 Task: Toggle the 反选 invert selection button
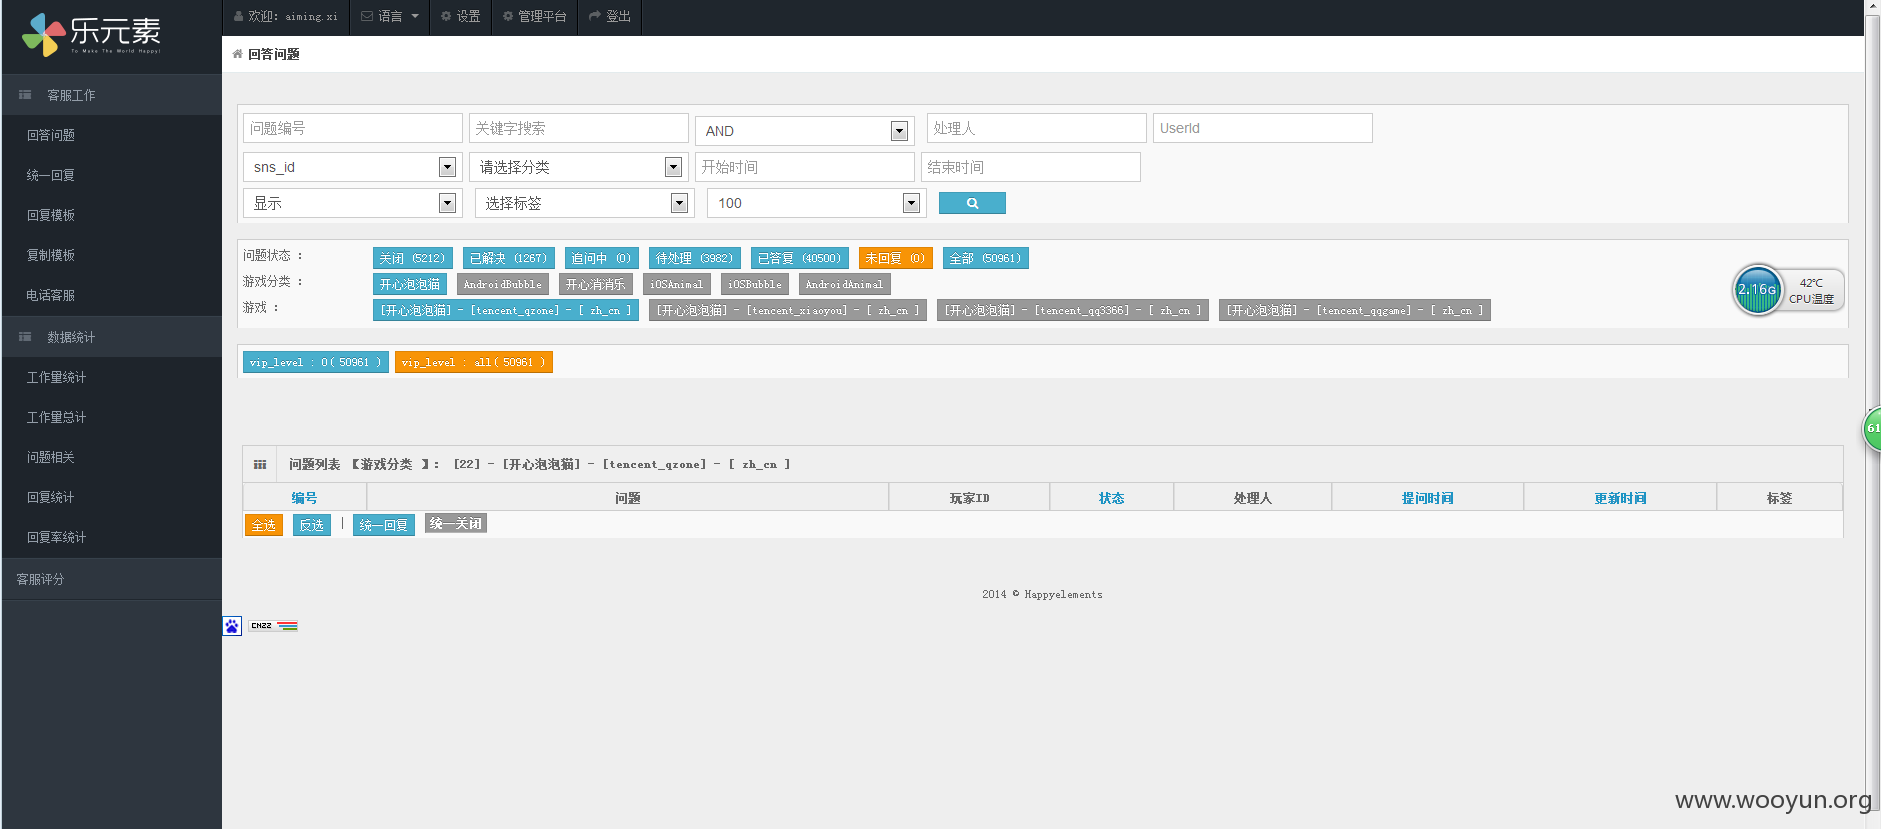pos(312,525)
